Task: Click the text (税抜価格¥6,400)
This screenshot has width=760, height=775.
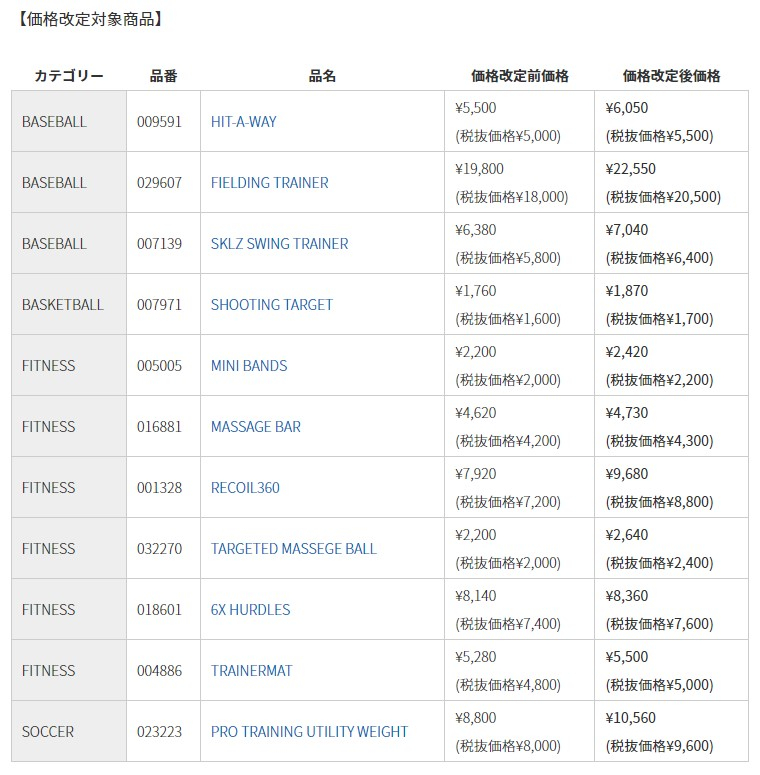Action: (659, 258)
